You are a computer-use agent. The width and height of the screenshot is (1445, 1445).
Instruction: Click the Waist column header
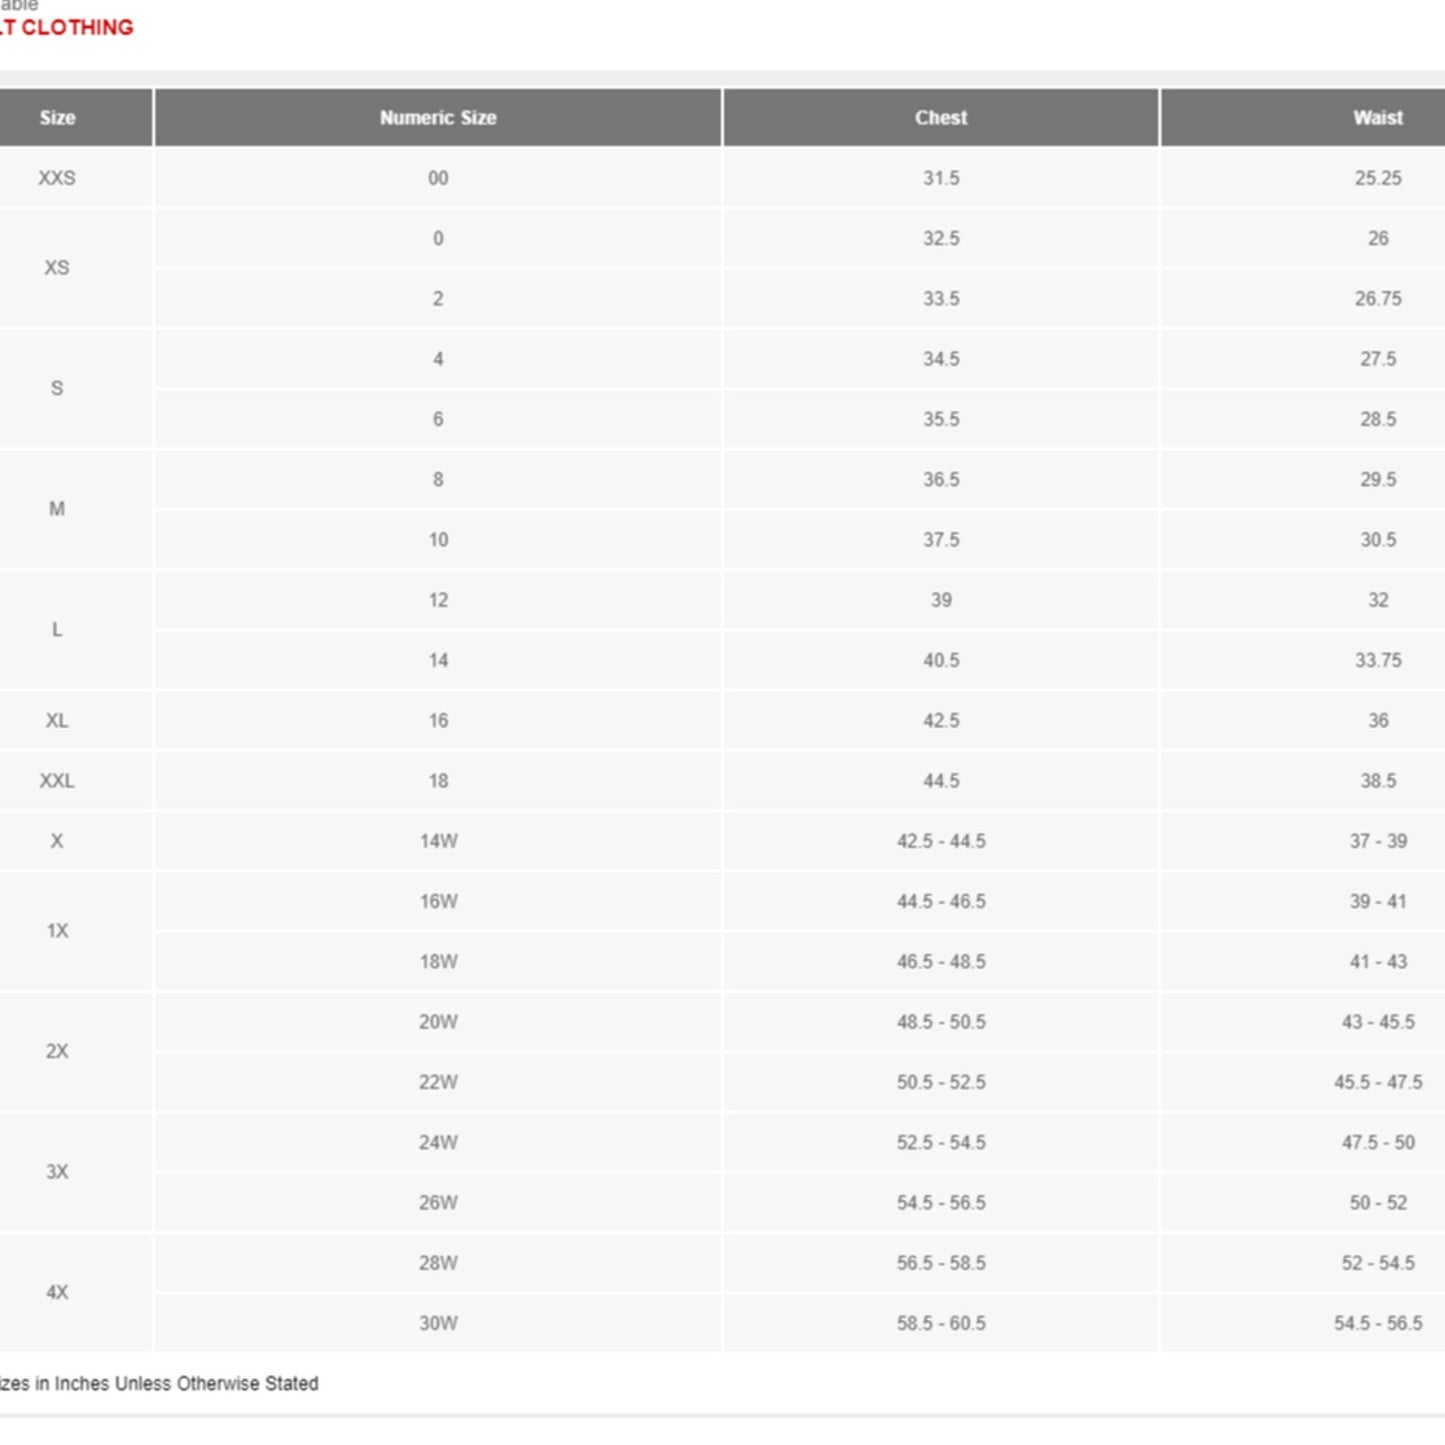(1377, 118)
